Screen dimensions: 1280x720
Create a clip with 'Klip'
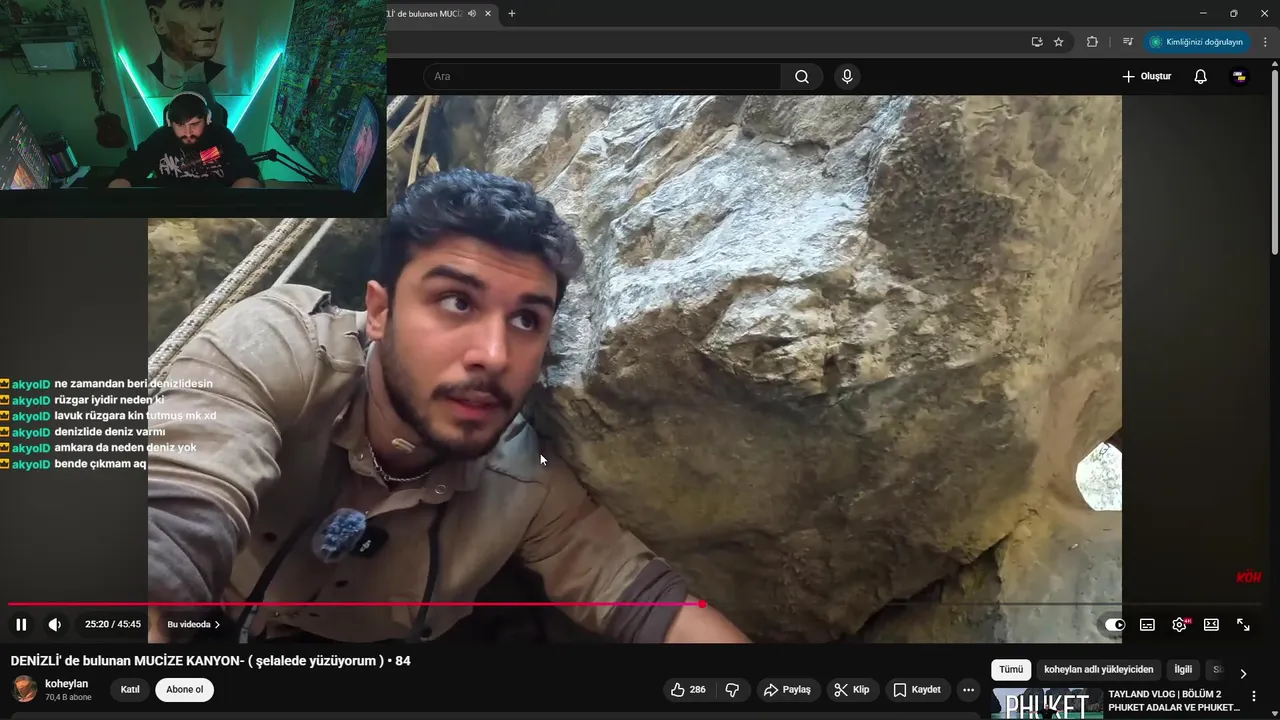coord(852,690)
